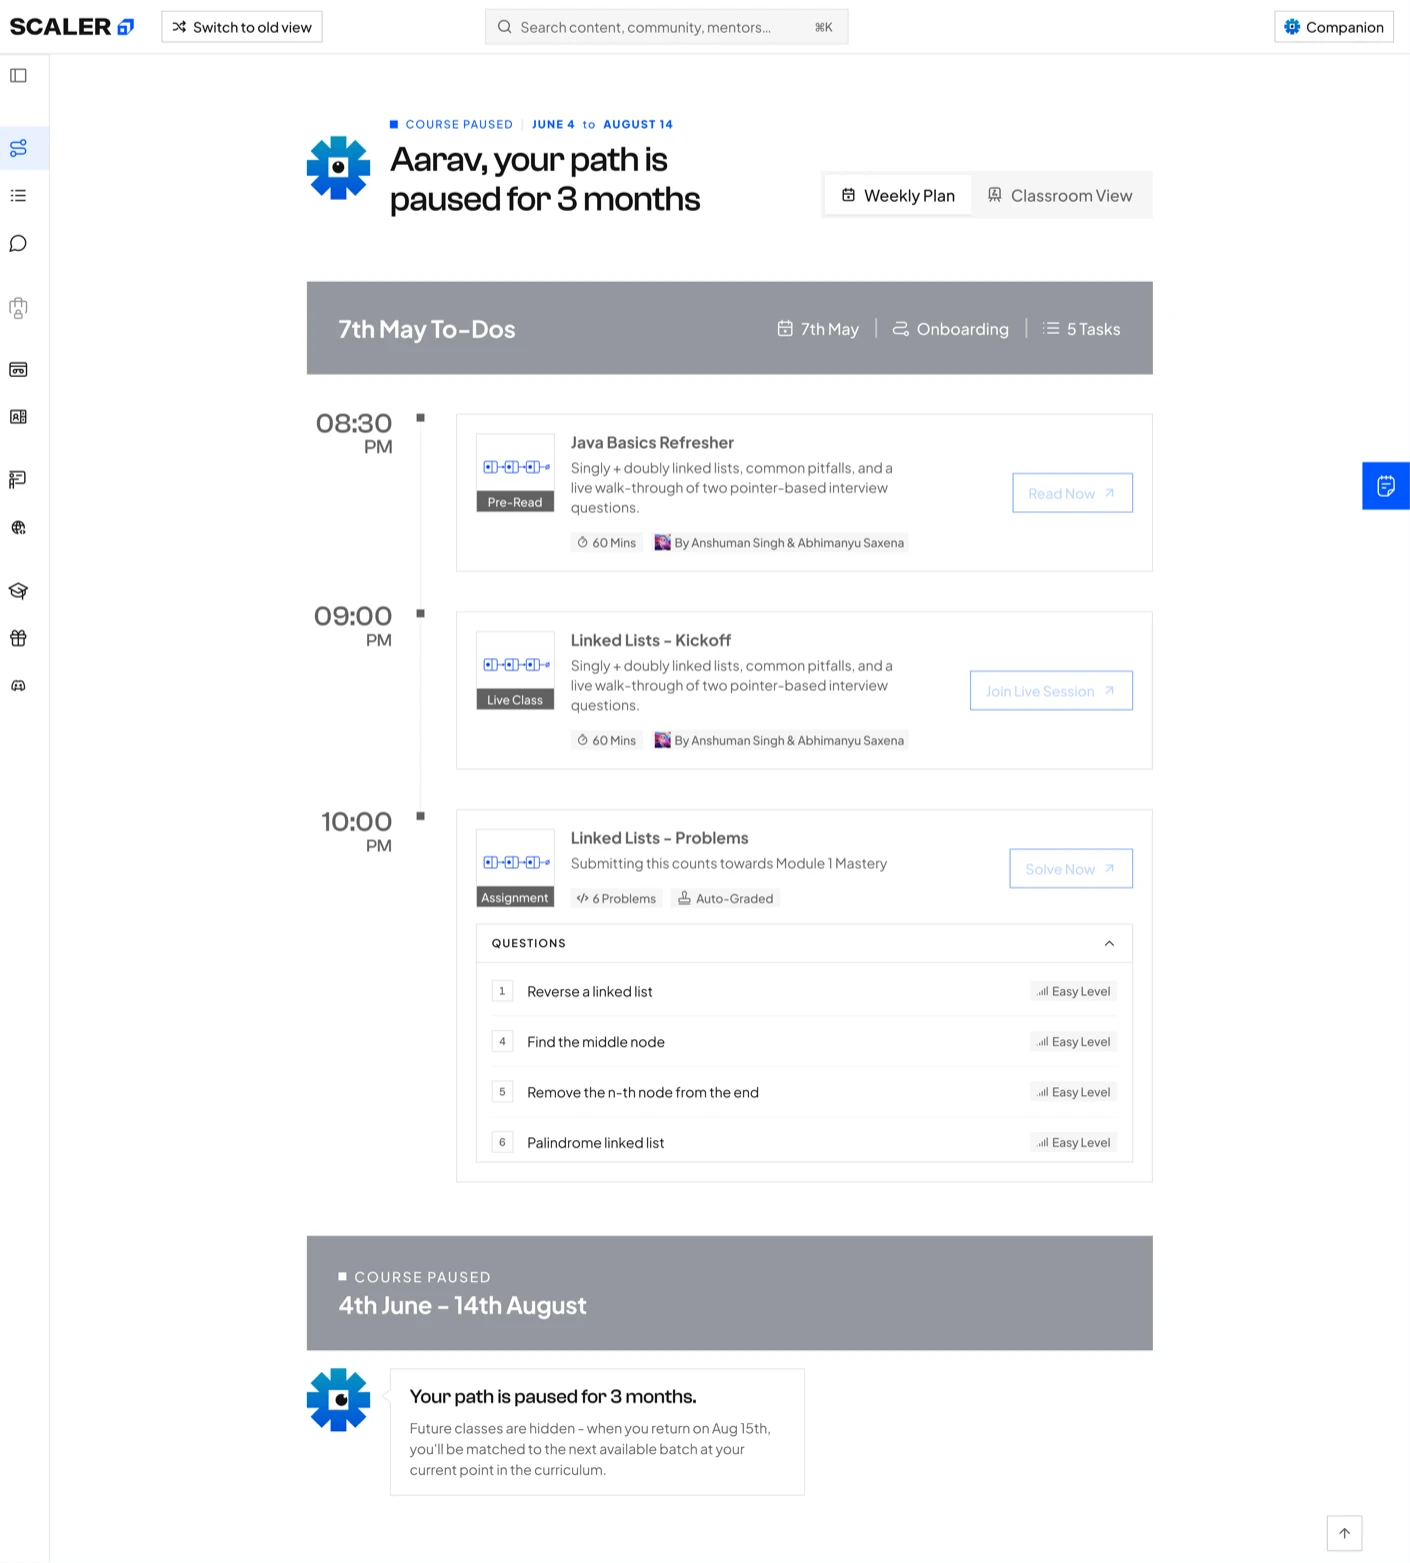Click the 4th June – 14th August banner text
The height and width of the screenshot is (1563, 1410).
coord(462,1305)
